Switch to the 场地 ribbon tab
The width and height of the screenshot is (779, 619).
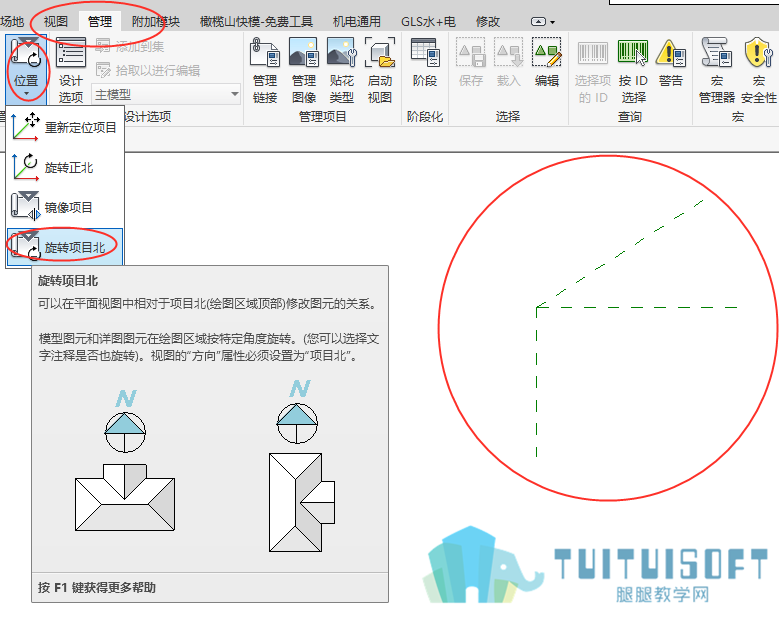(12, 21)
